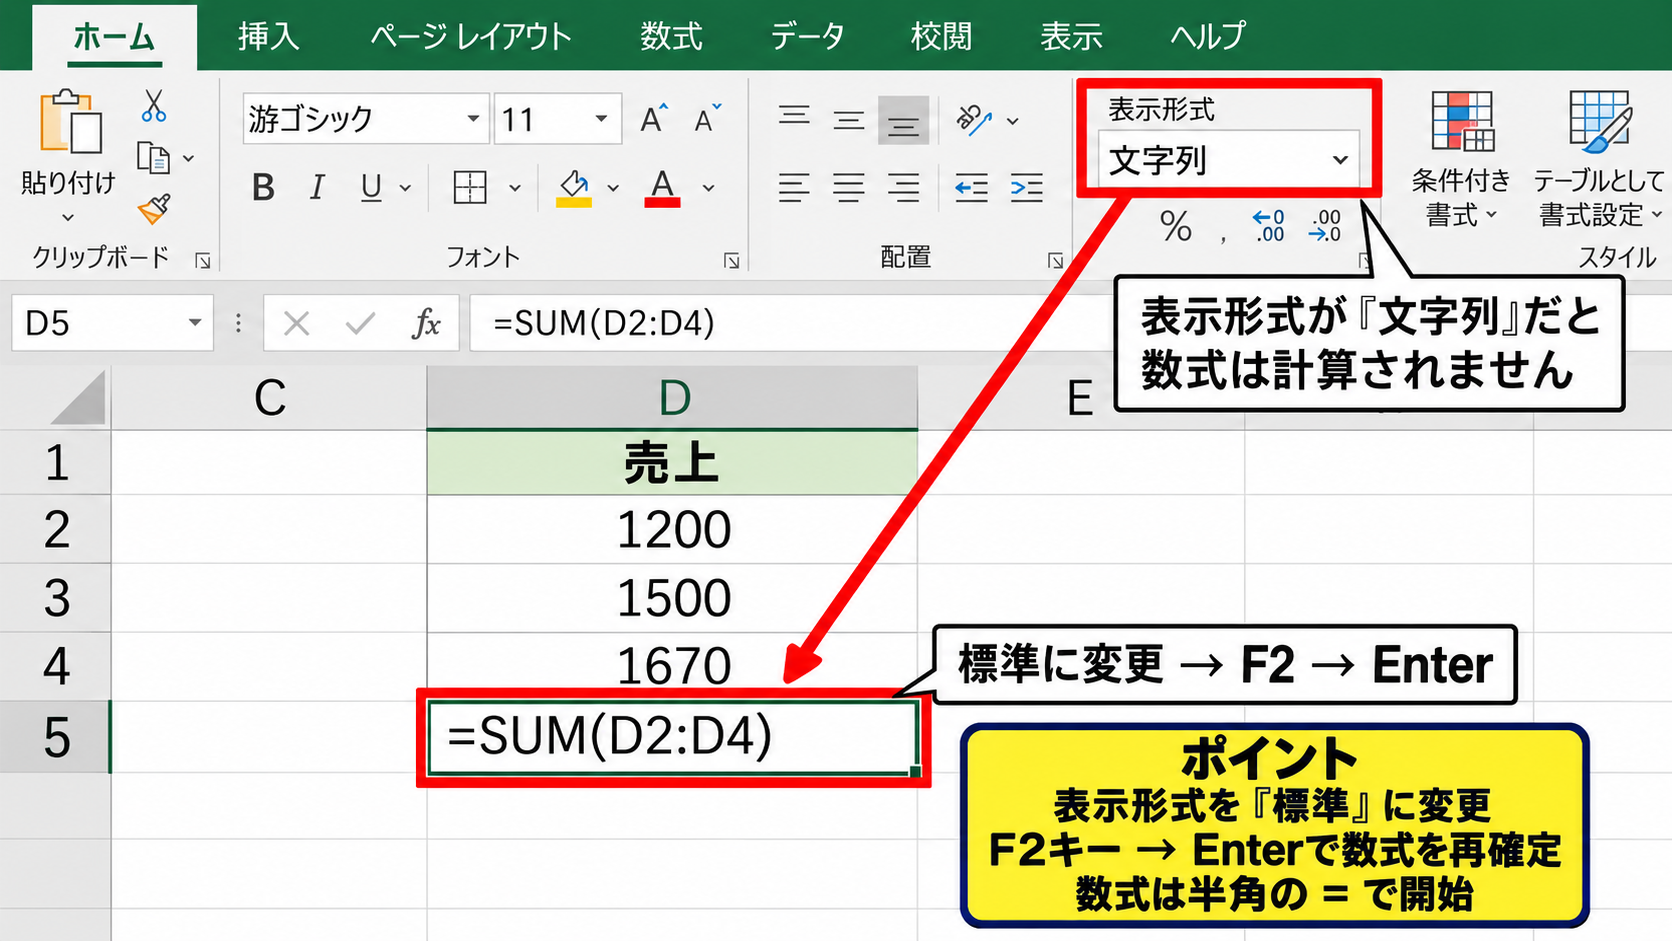Screen dimensions: 1672x941
Task: Click the Insert Function fx button
Action: tap(426, 323)
